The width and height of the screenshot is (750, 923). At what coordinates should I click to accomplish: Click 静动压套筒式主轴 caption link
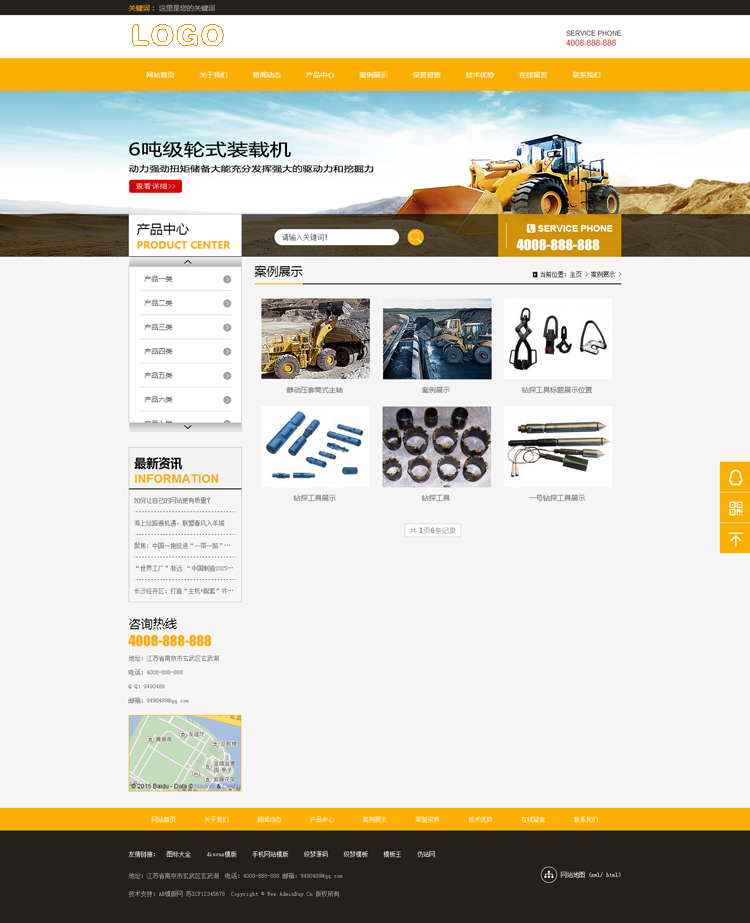tap(315, 390)
